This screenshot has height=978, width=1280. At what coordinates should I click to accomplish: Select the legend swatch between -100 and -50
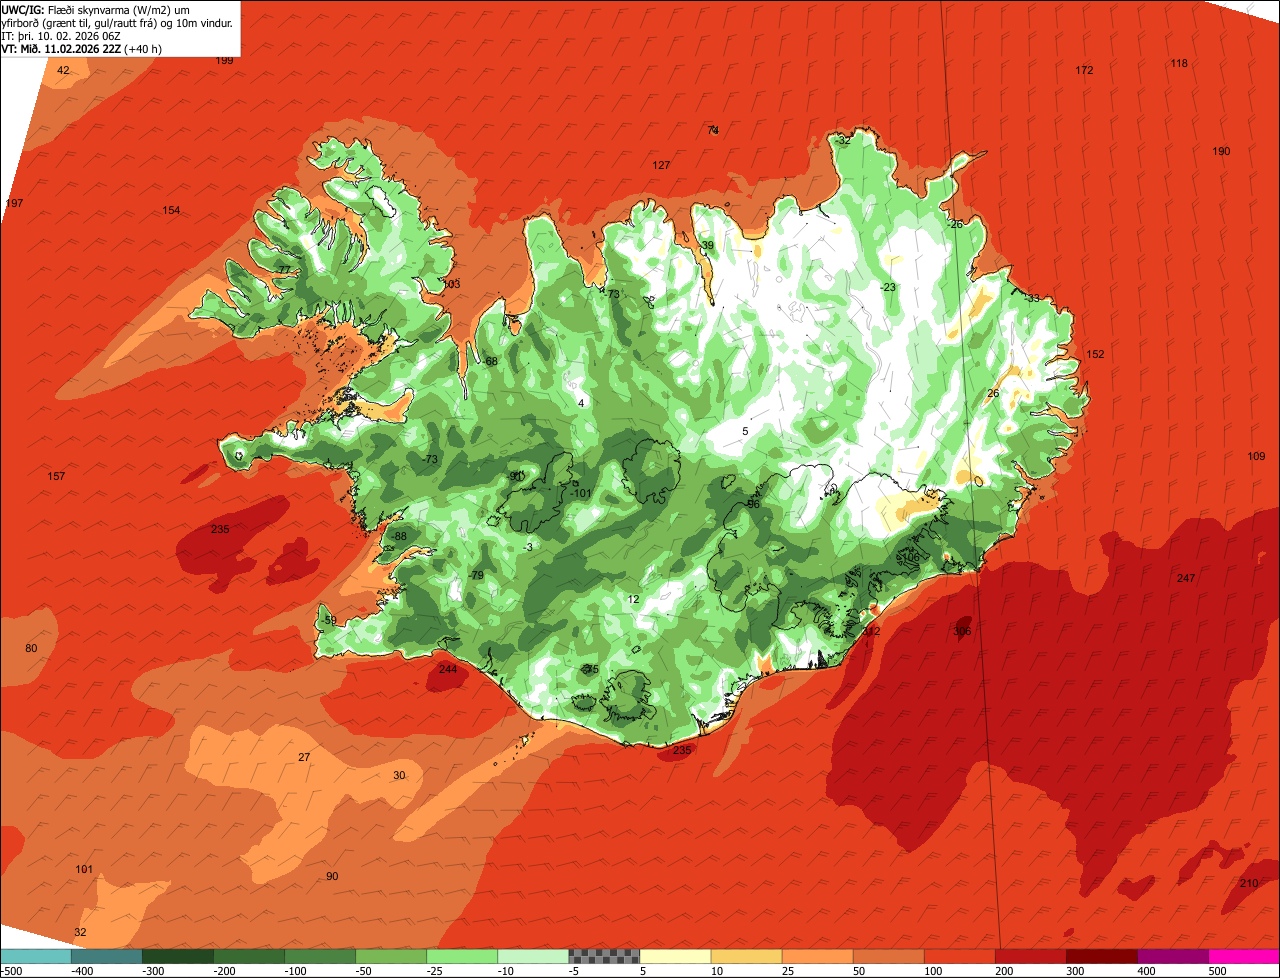coord(320,956)
